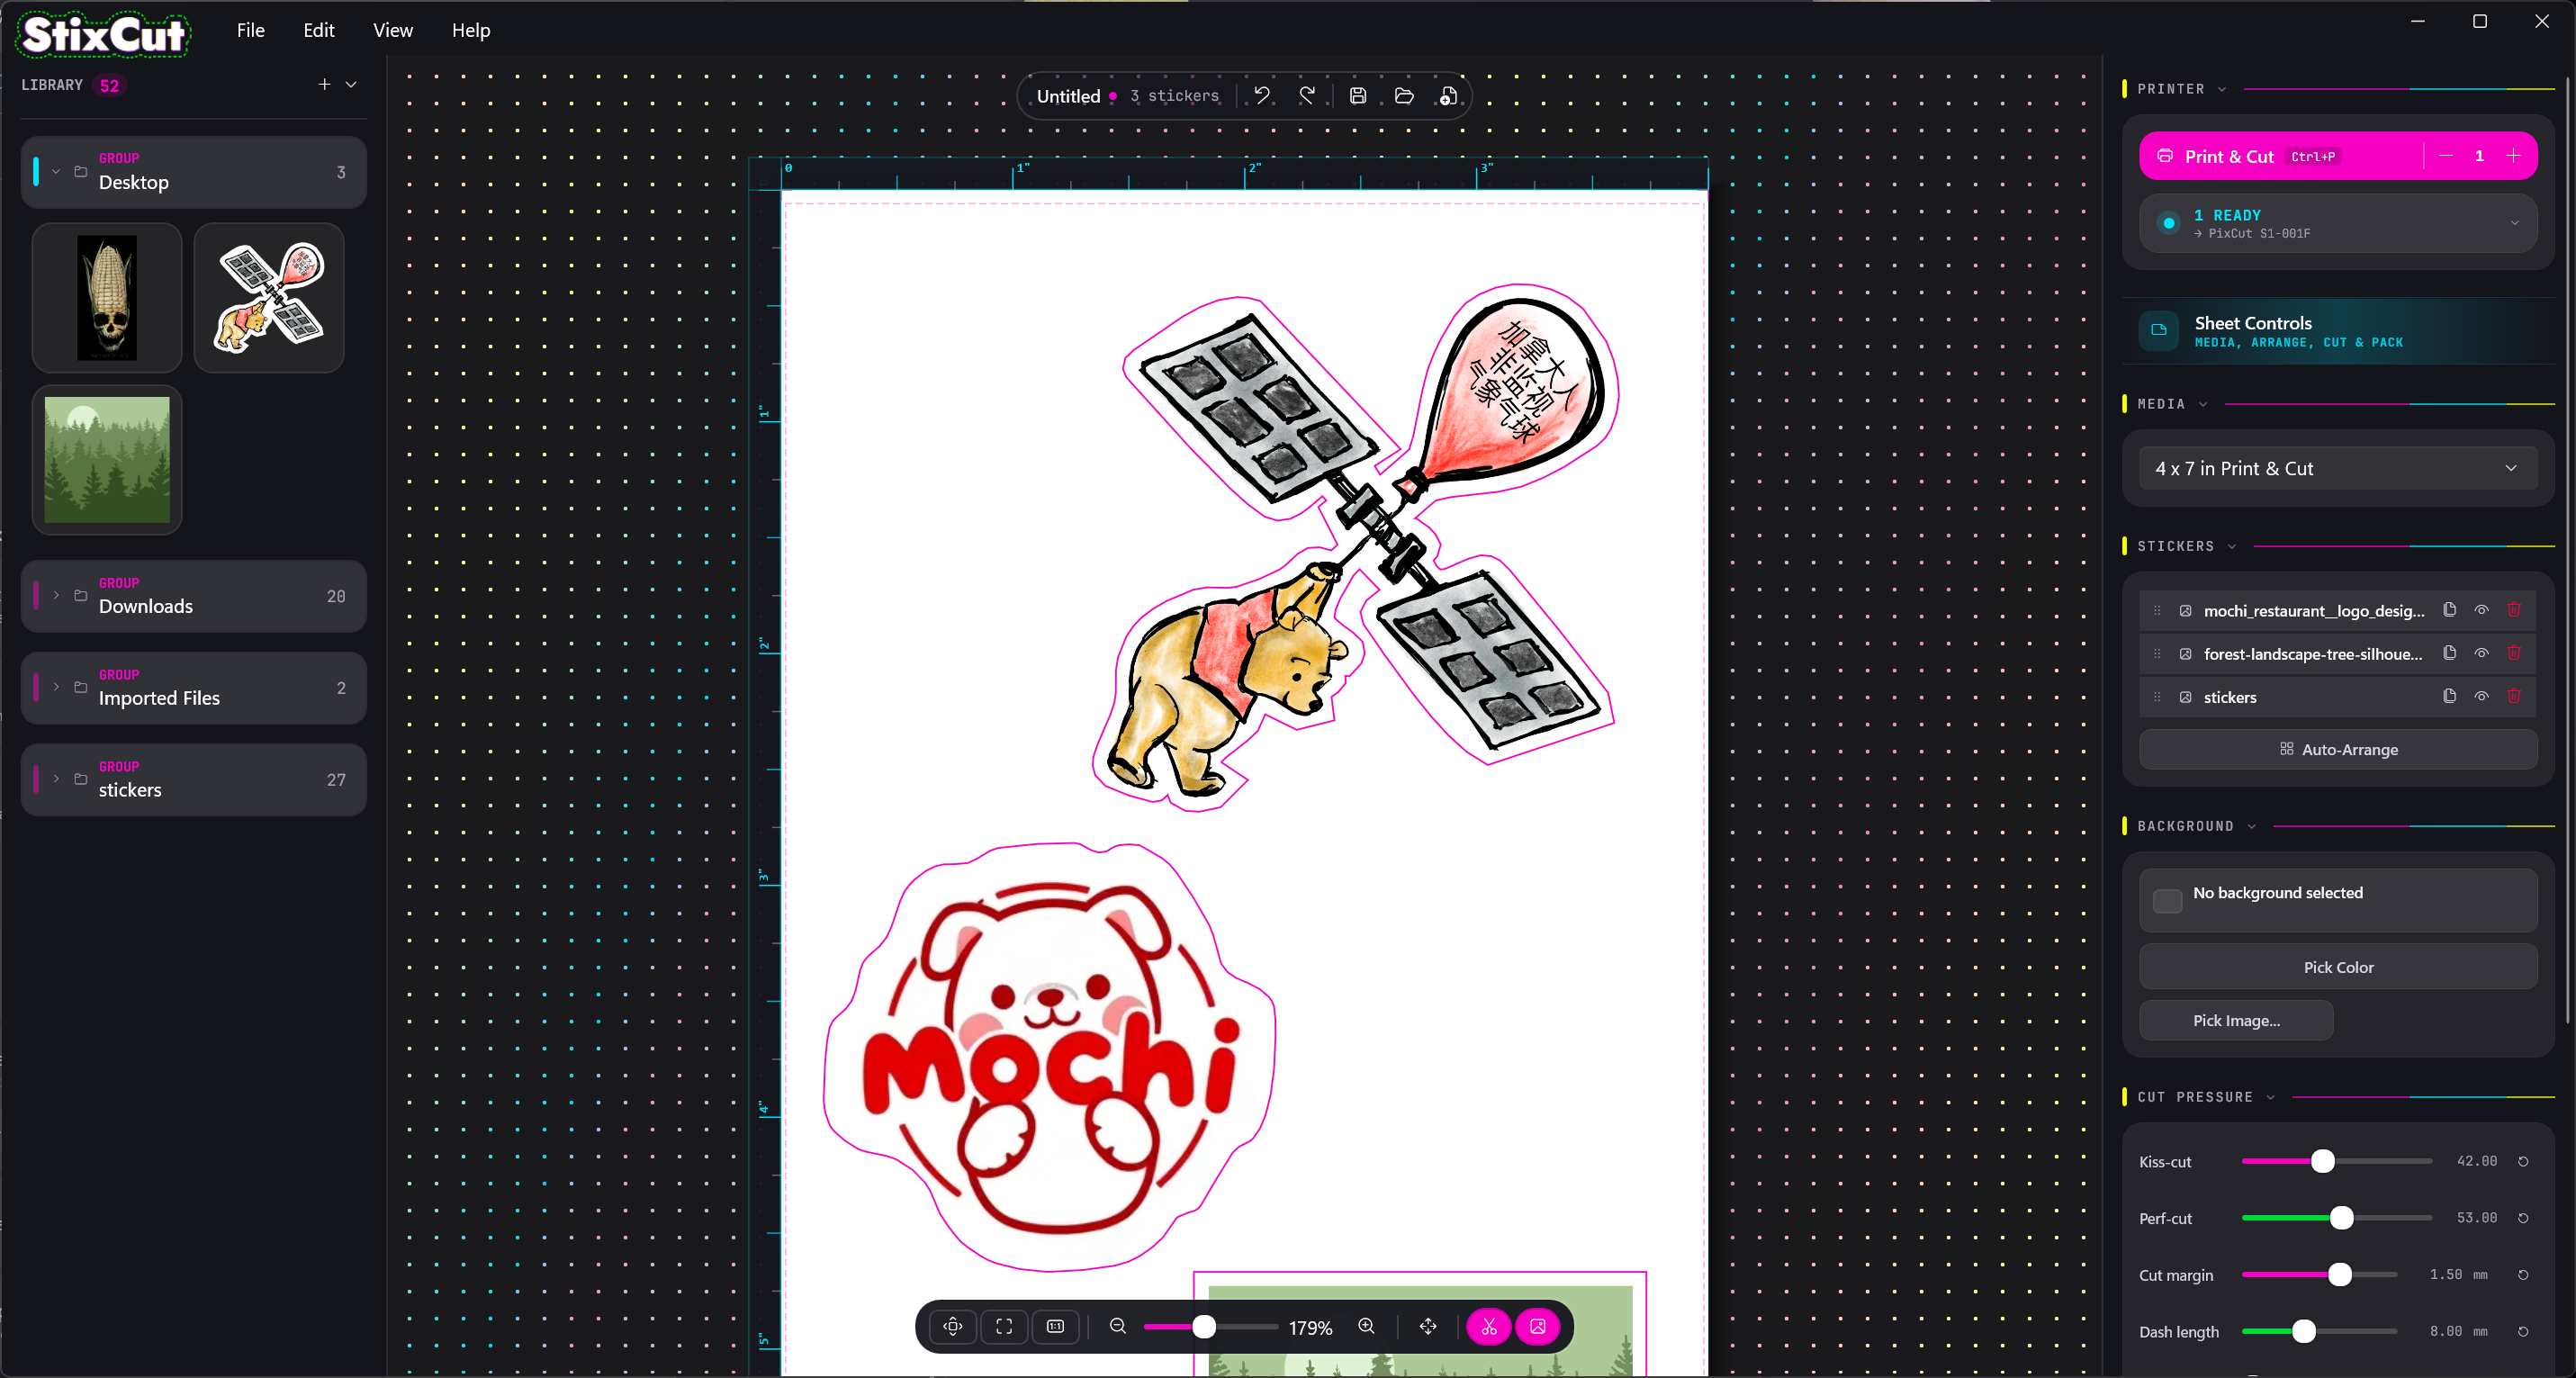Collapse the BACKGROUND section
The width and height of the screenshot is (2576, 1378).
point(2252,826)
